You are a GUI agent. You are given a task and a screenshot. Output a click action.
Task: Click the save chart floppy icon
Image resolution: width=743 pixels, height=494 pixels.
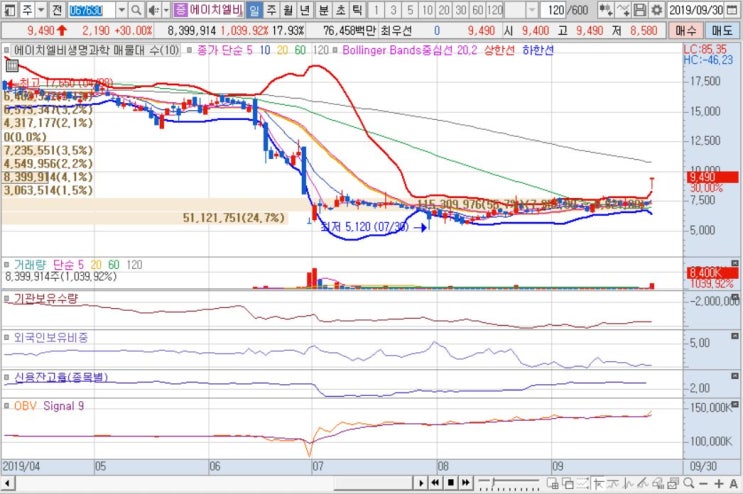(640, 9)
